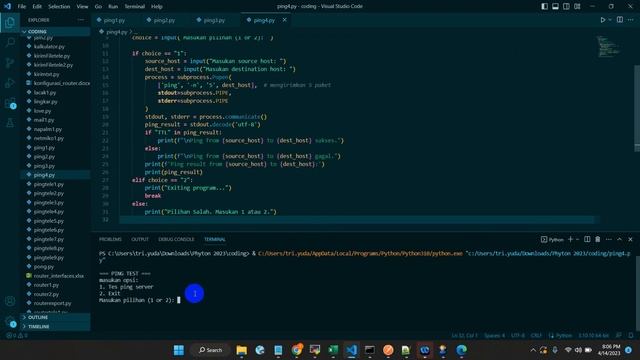The height and width of the screenshot is (360, 640).
Task: Open File Explorer from the taskbar
Action: (242, 350)
